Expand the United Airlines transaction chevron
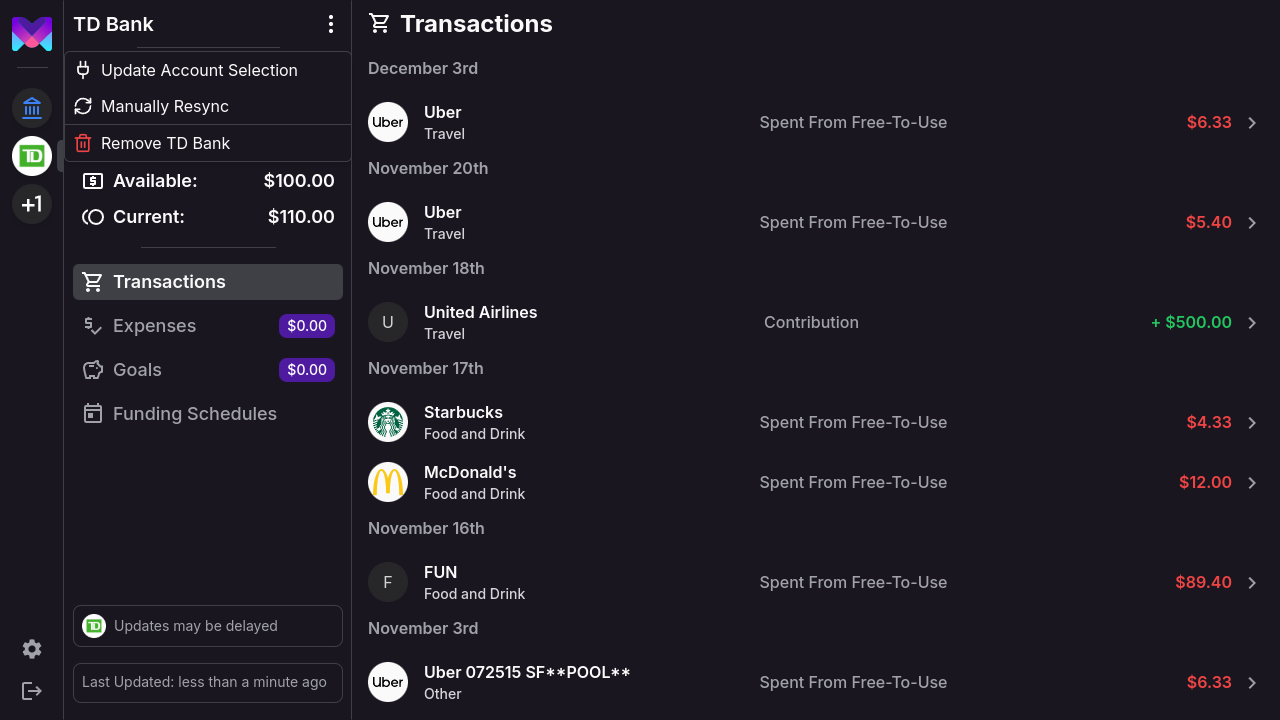The height and width of the screenshot is (720, 1280). 1252,323
